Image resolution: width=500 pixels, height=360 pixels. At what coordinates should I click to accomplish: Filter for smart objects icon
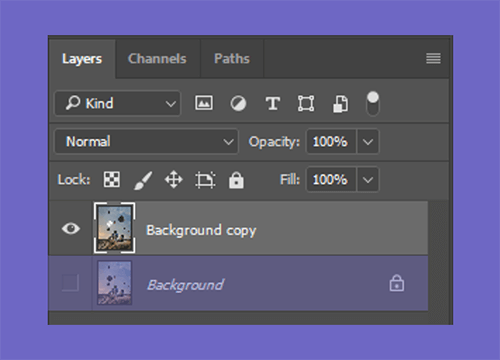pos(341,104)
